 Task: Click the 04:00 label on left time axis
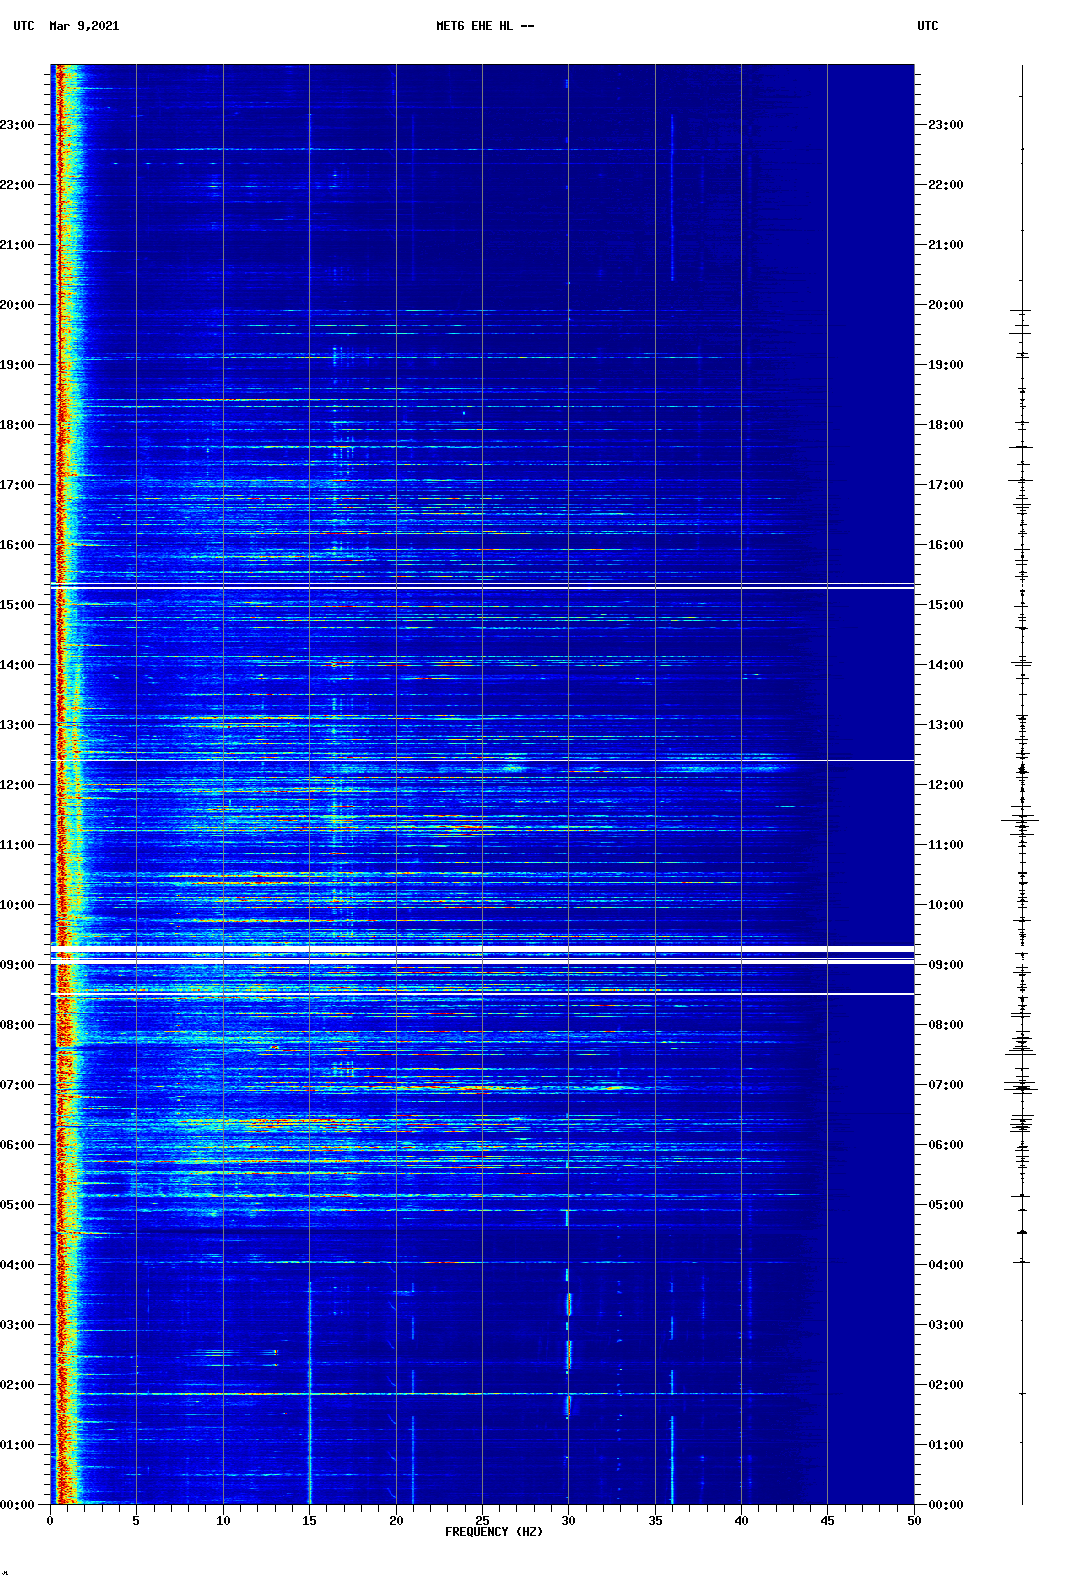[x=18, y=1265]
